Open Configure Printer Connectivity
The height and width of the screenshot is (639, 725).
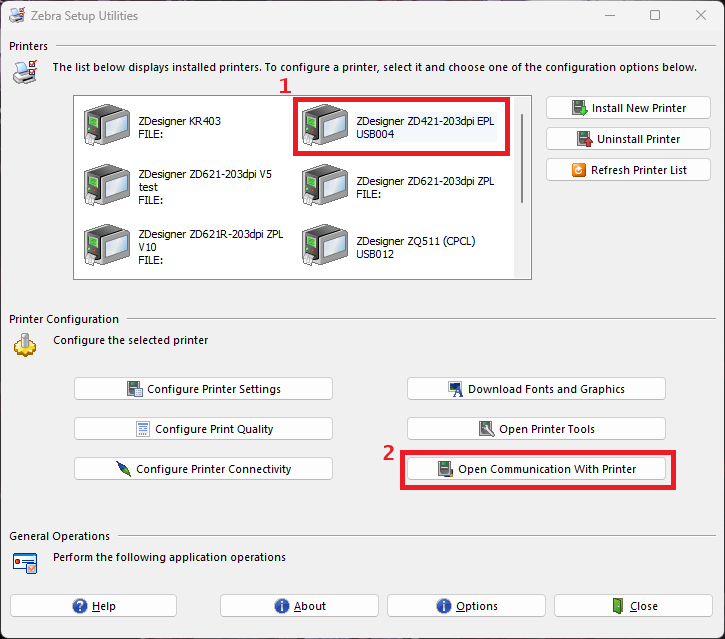(203, 469)
